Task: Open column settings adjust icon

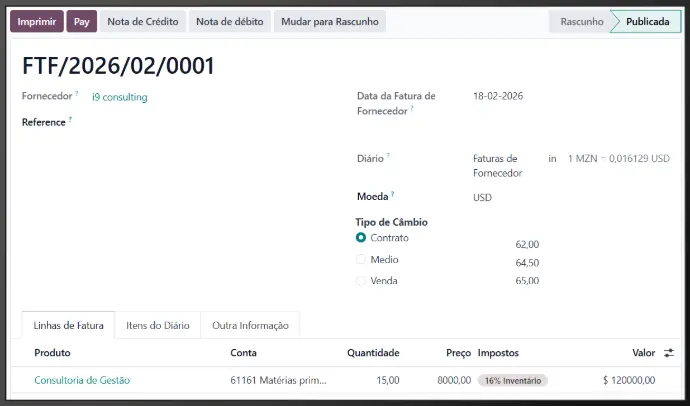Action: pyautogui.click(x=668, y=353)
